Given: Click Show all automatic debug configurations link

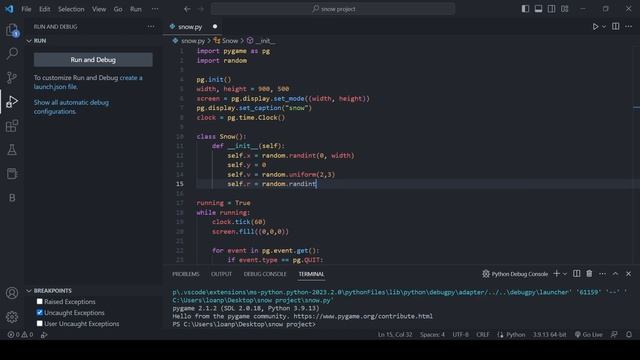Looking at the screenshot, I should pos(71,107).
